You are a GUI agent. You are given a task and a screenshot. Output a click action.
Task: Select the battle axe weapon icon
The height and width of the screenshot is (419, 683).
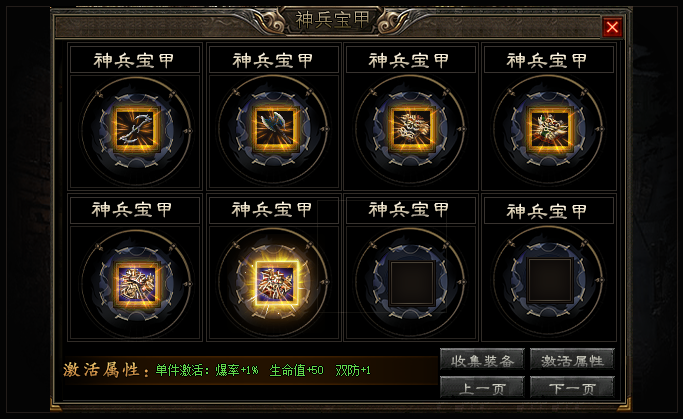tap(274, 128)
